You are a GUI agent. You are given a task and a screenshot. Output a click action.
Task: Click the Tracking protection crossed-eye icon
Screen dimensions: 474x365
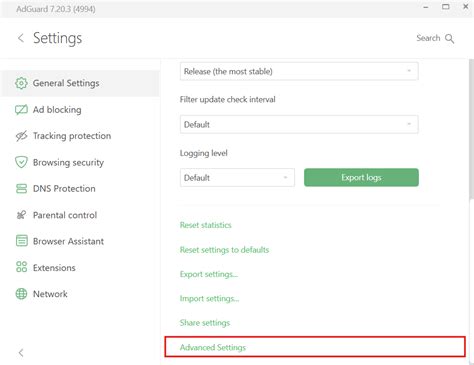(x=21, y=136)
